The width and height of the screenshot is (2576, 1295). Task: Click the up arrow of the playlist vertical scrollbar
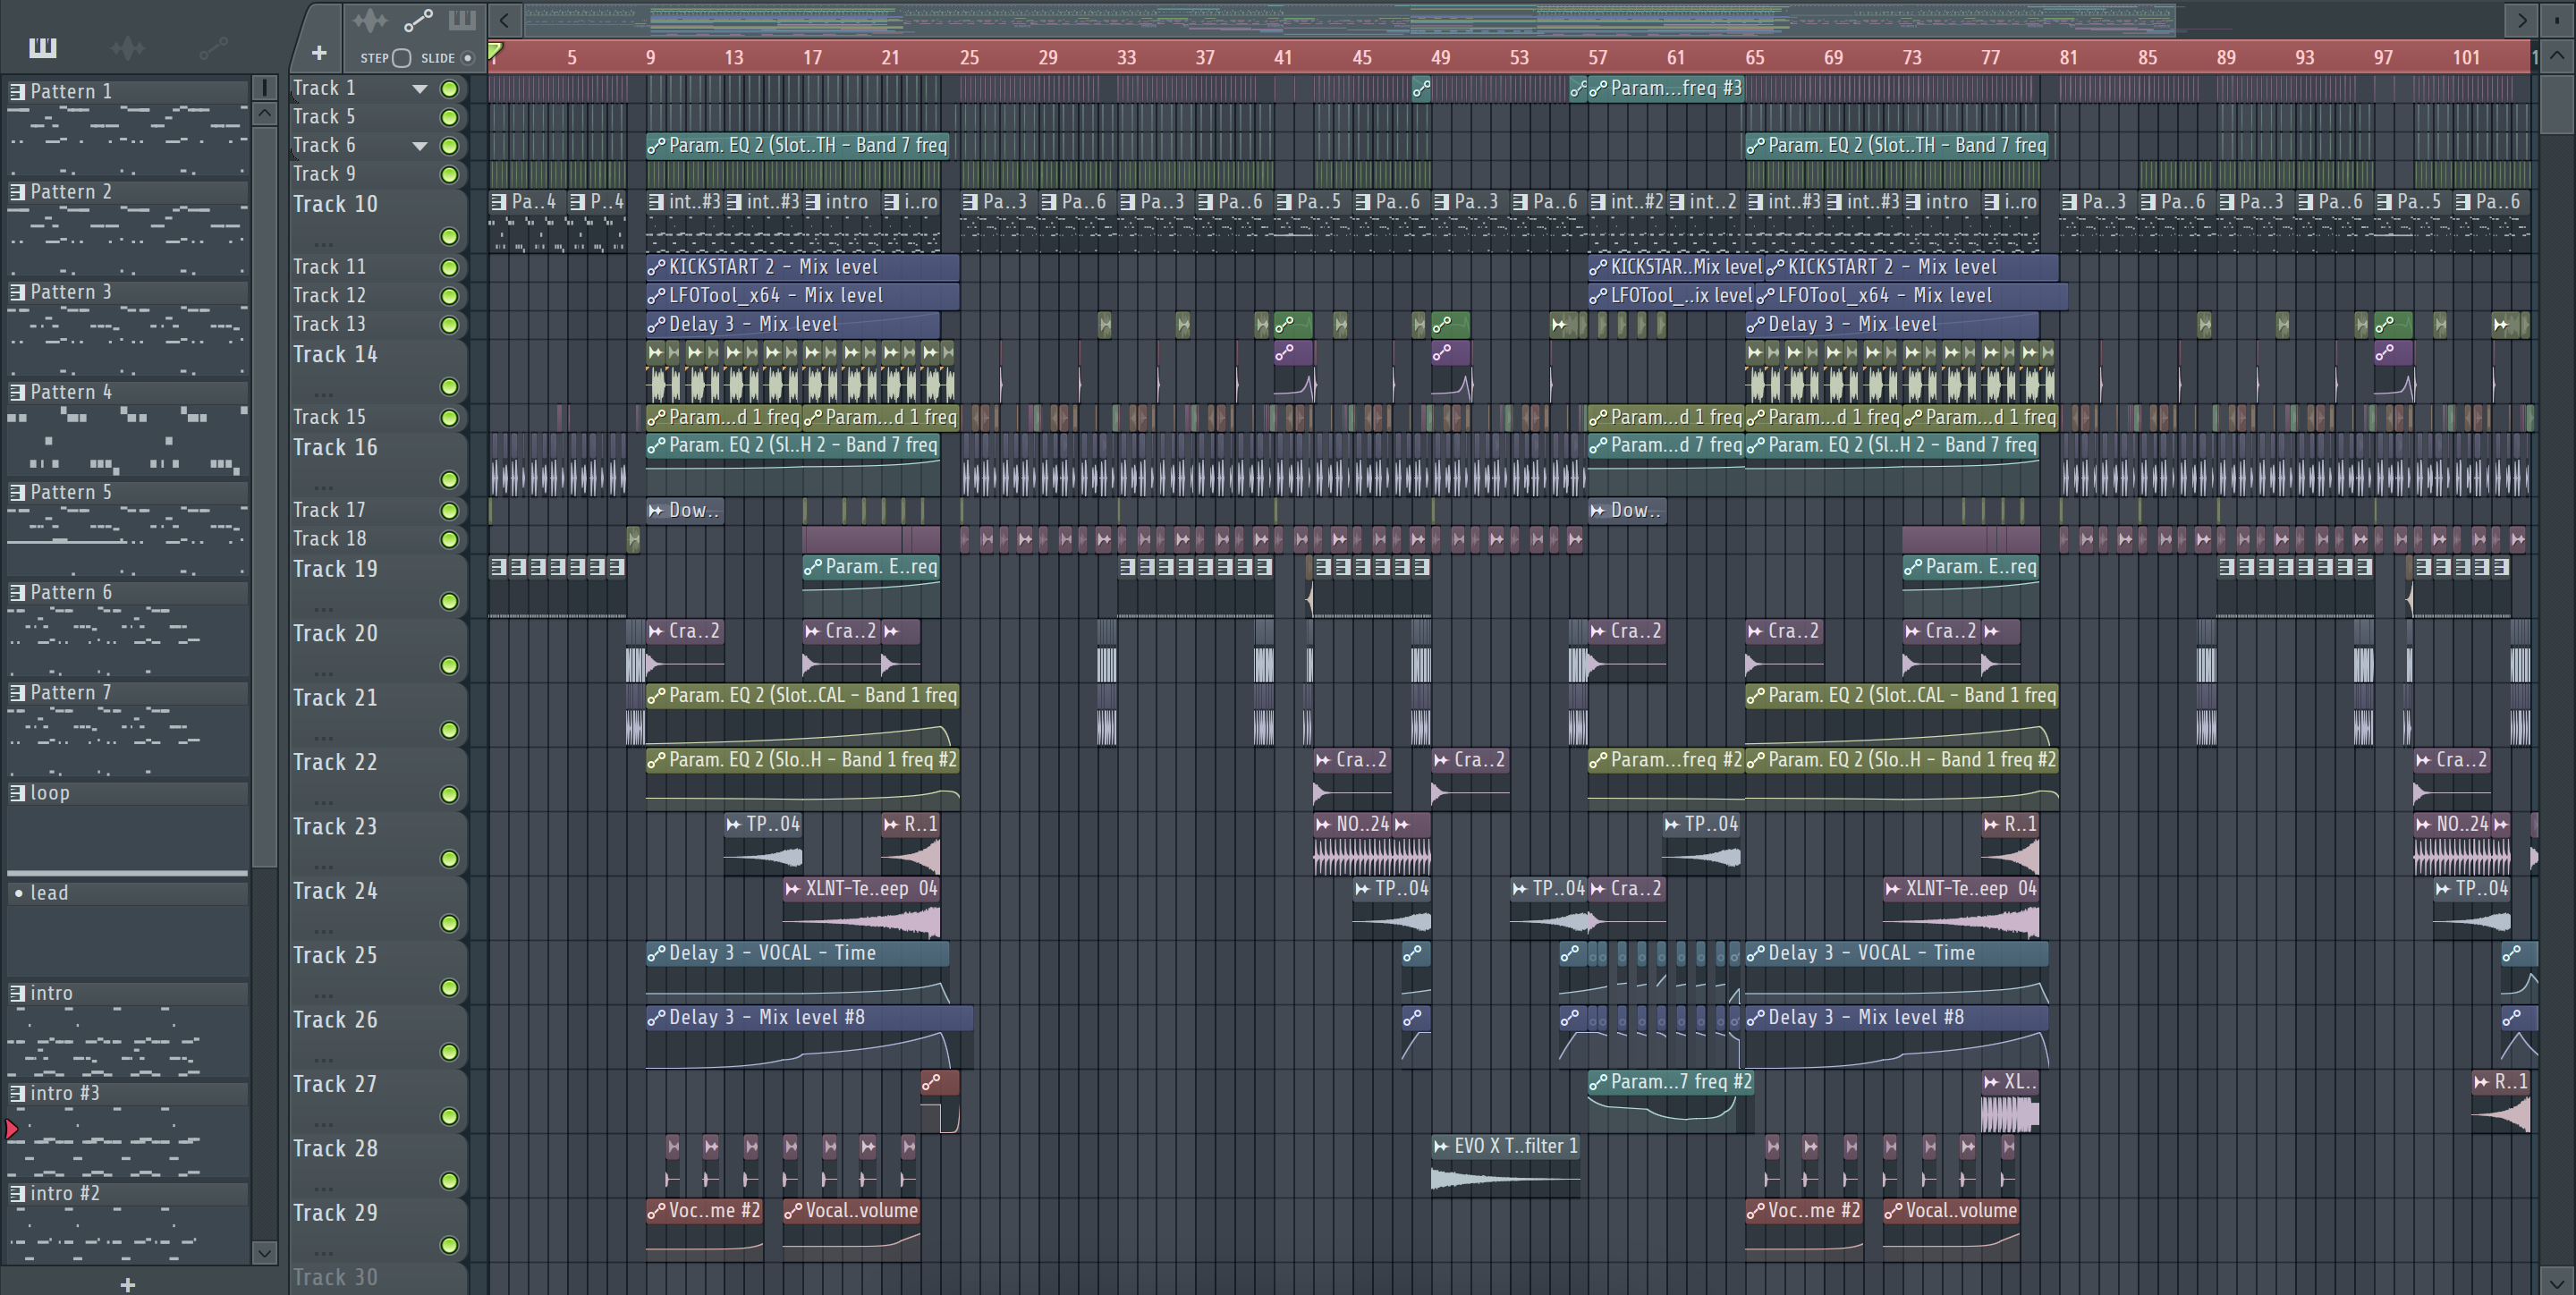[2557, 56]
